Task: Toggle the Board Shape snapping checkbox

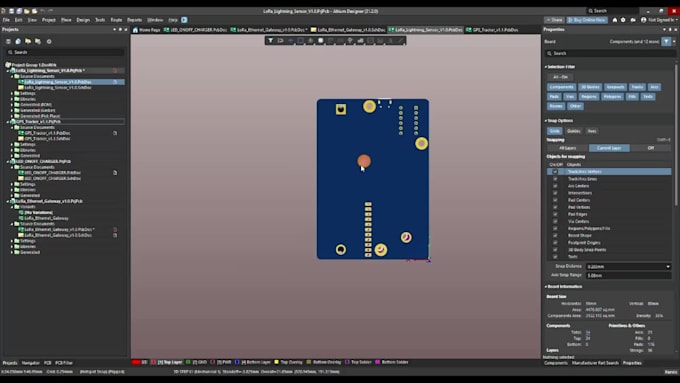Action: tap(555, 236)
